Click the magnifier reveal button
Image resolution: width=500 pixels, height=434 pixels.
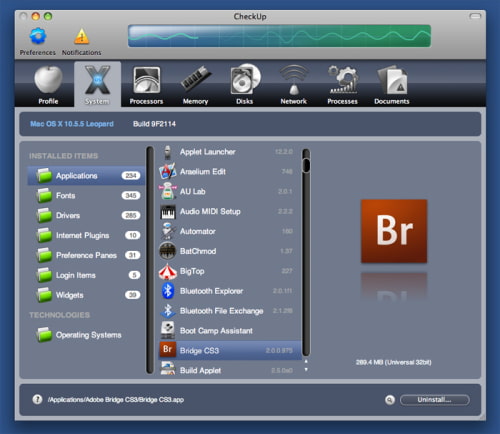[x=390, y=400]
